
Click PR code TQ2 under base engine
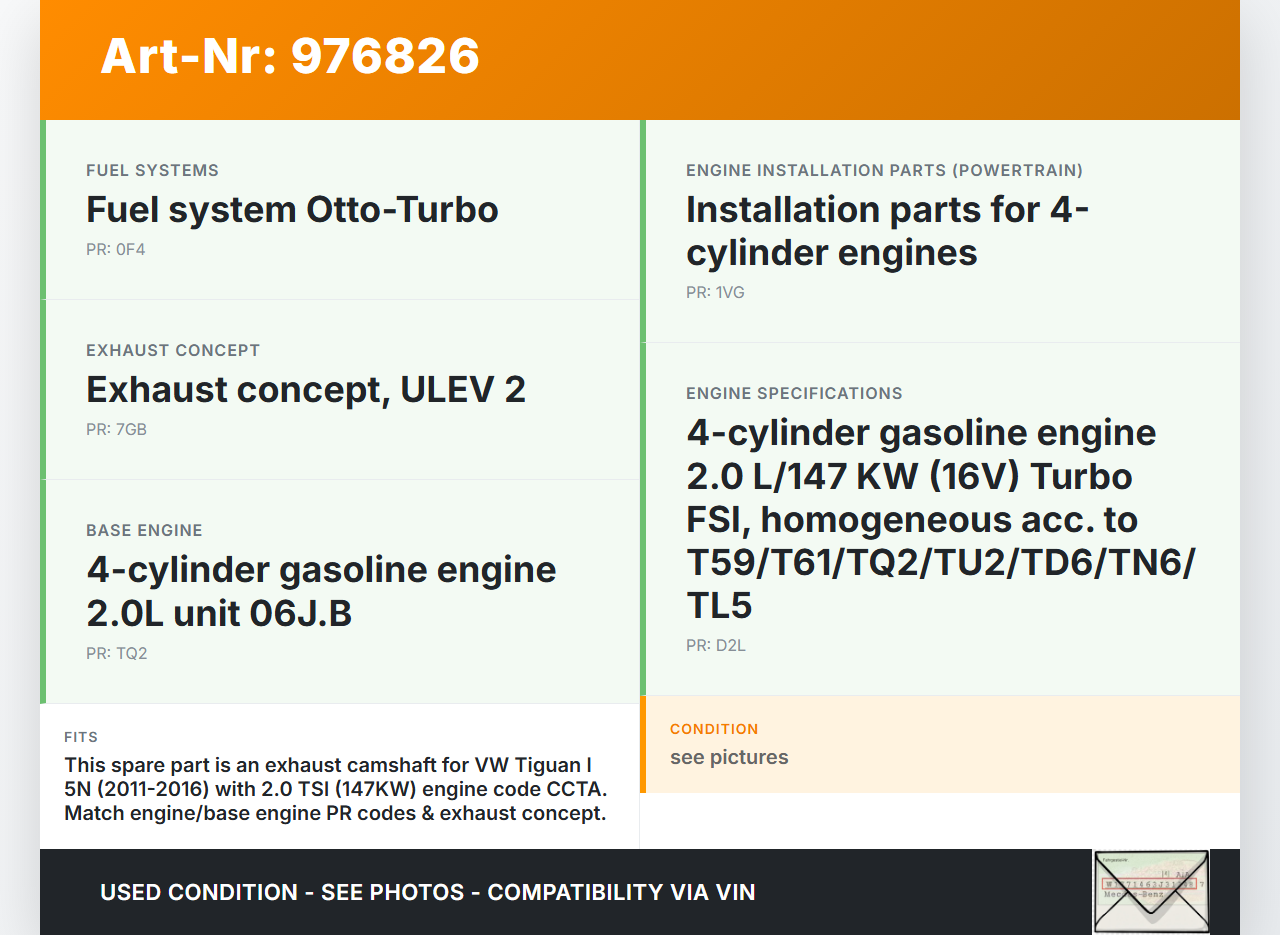[x=117, y=653]
